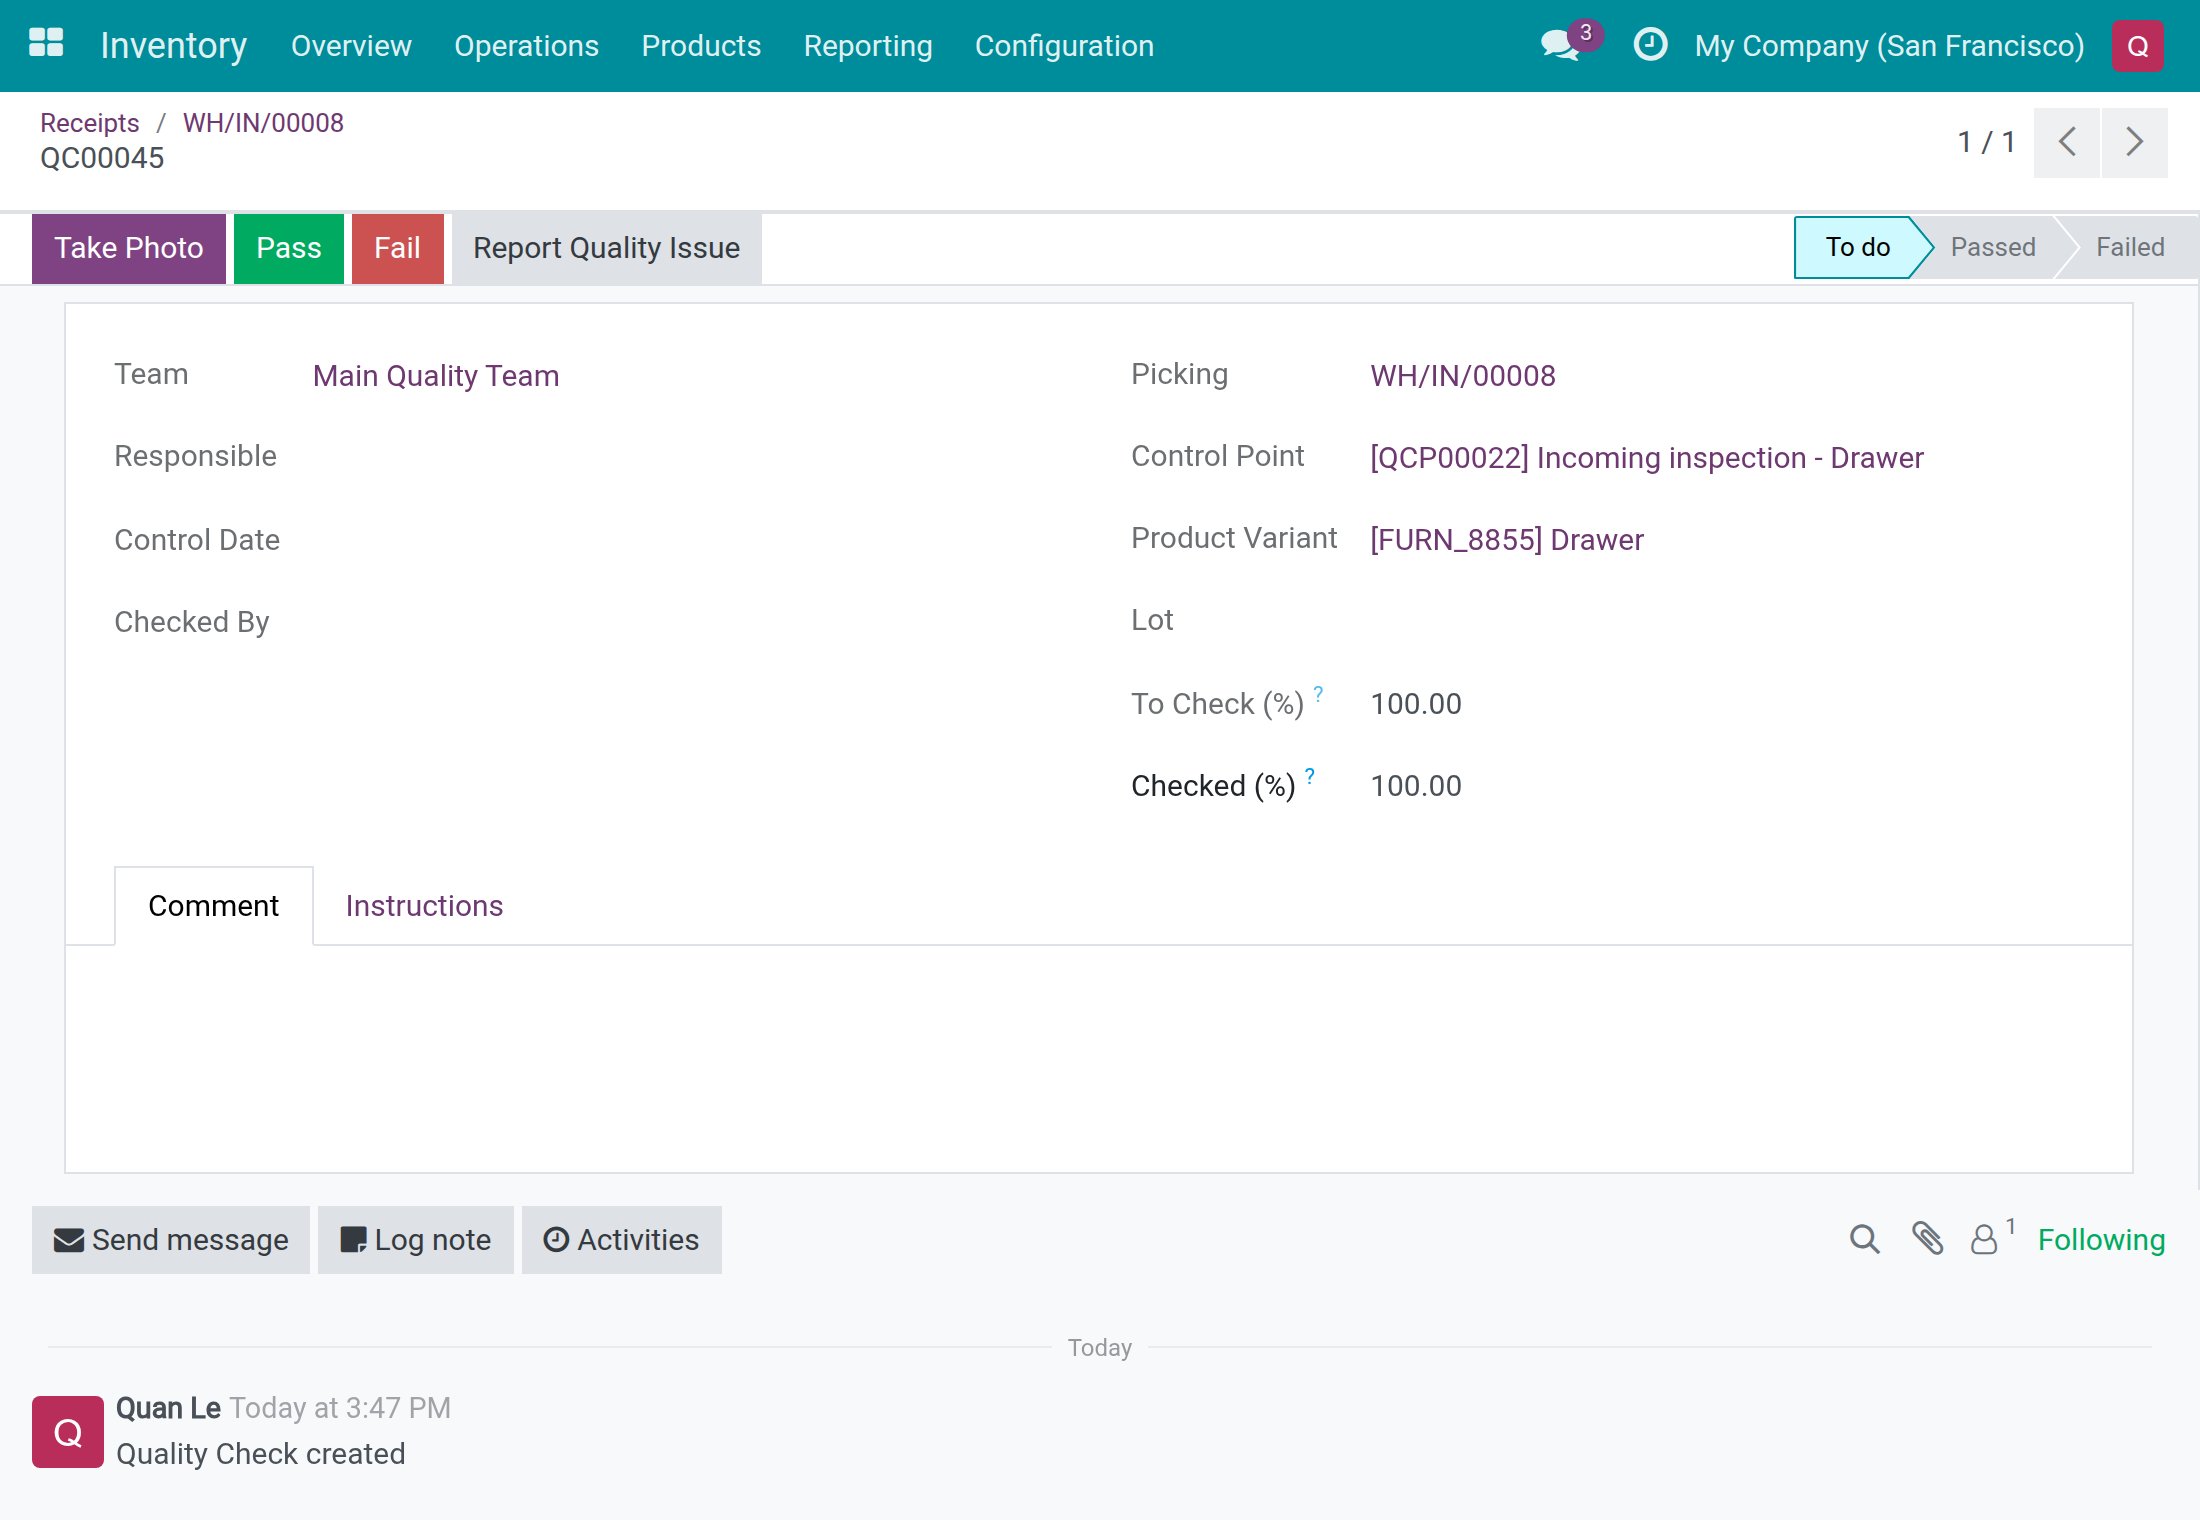This screenshot has width=2200, height=1520.
Task: Go to next record arrow
Action: [x=2135, y=142]
